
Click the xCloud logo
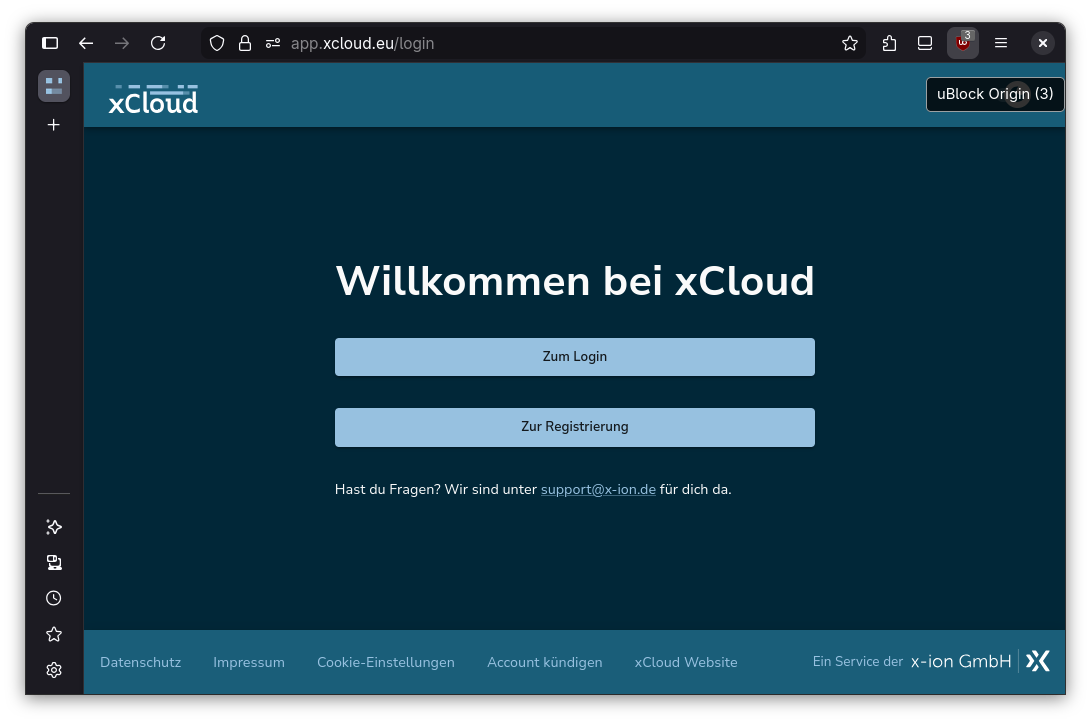click(x=152, y=99)
